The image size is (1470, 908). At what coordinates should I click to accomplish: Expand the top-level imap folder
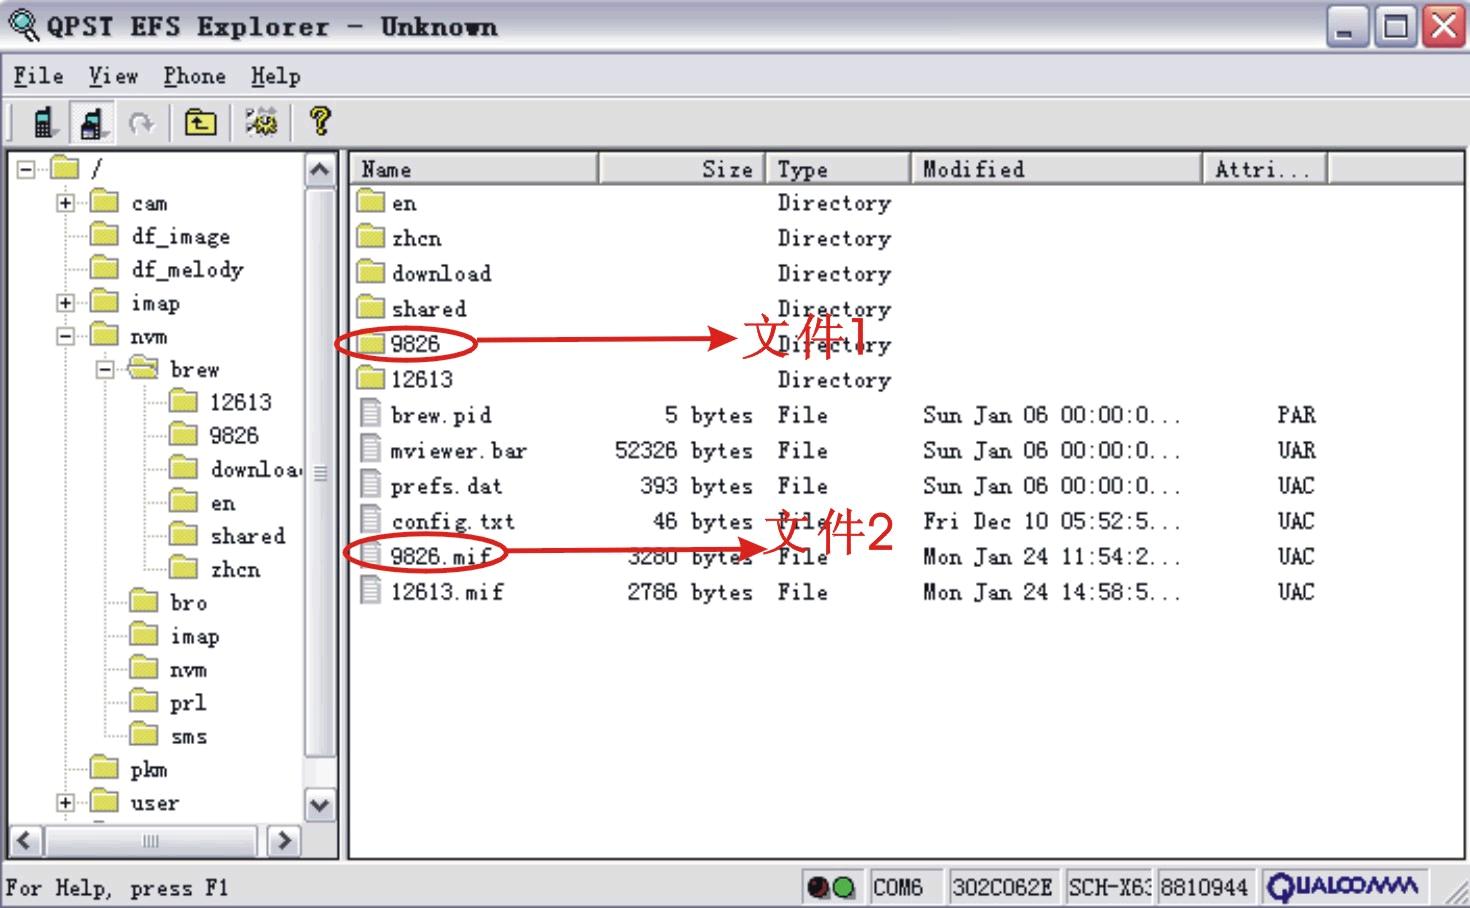click(x=65, y=303)
